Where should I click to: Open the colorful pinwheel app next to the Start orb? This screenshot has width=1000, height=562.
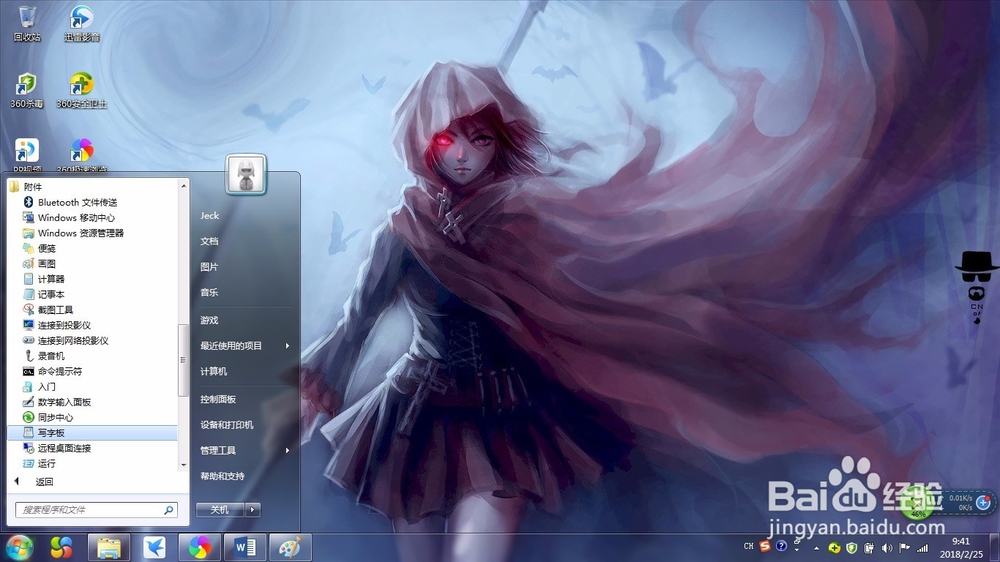pos(62,547)
